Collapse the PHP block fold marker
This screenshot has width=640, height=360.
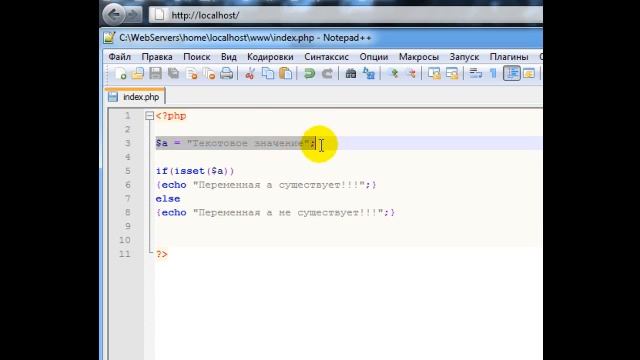149,116
